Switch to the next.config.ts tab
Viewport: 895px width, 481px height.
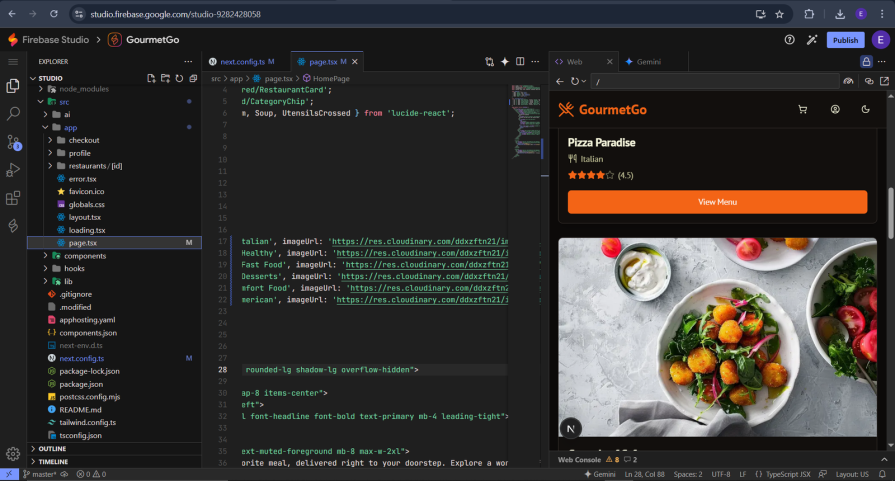242,62
